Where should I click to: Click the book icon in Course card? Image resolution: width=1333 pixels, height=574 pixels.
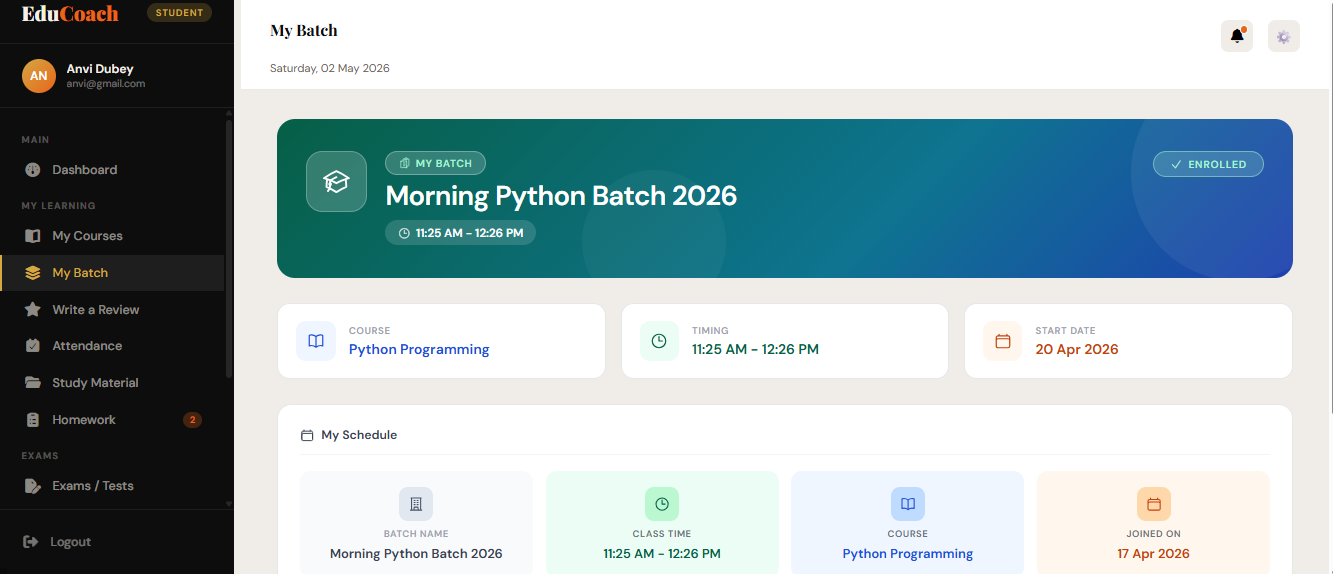pyautogui.click(x=316, y=341)
